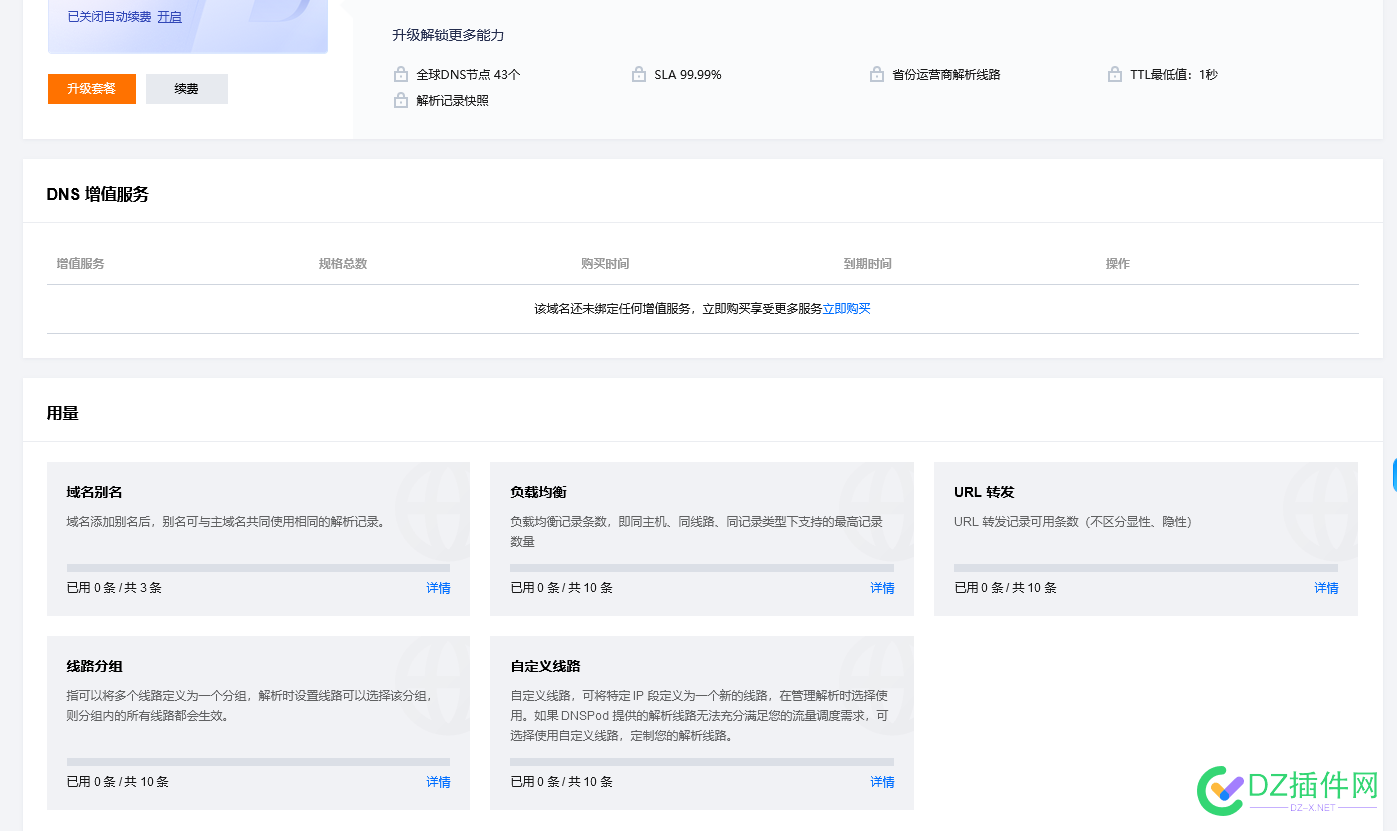Click 开启 link to enable auto-renewal

click(169, 17)
